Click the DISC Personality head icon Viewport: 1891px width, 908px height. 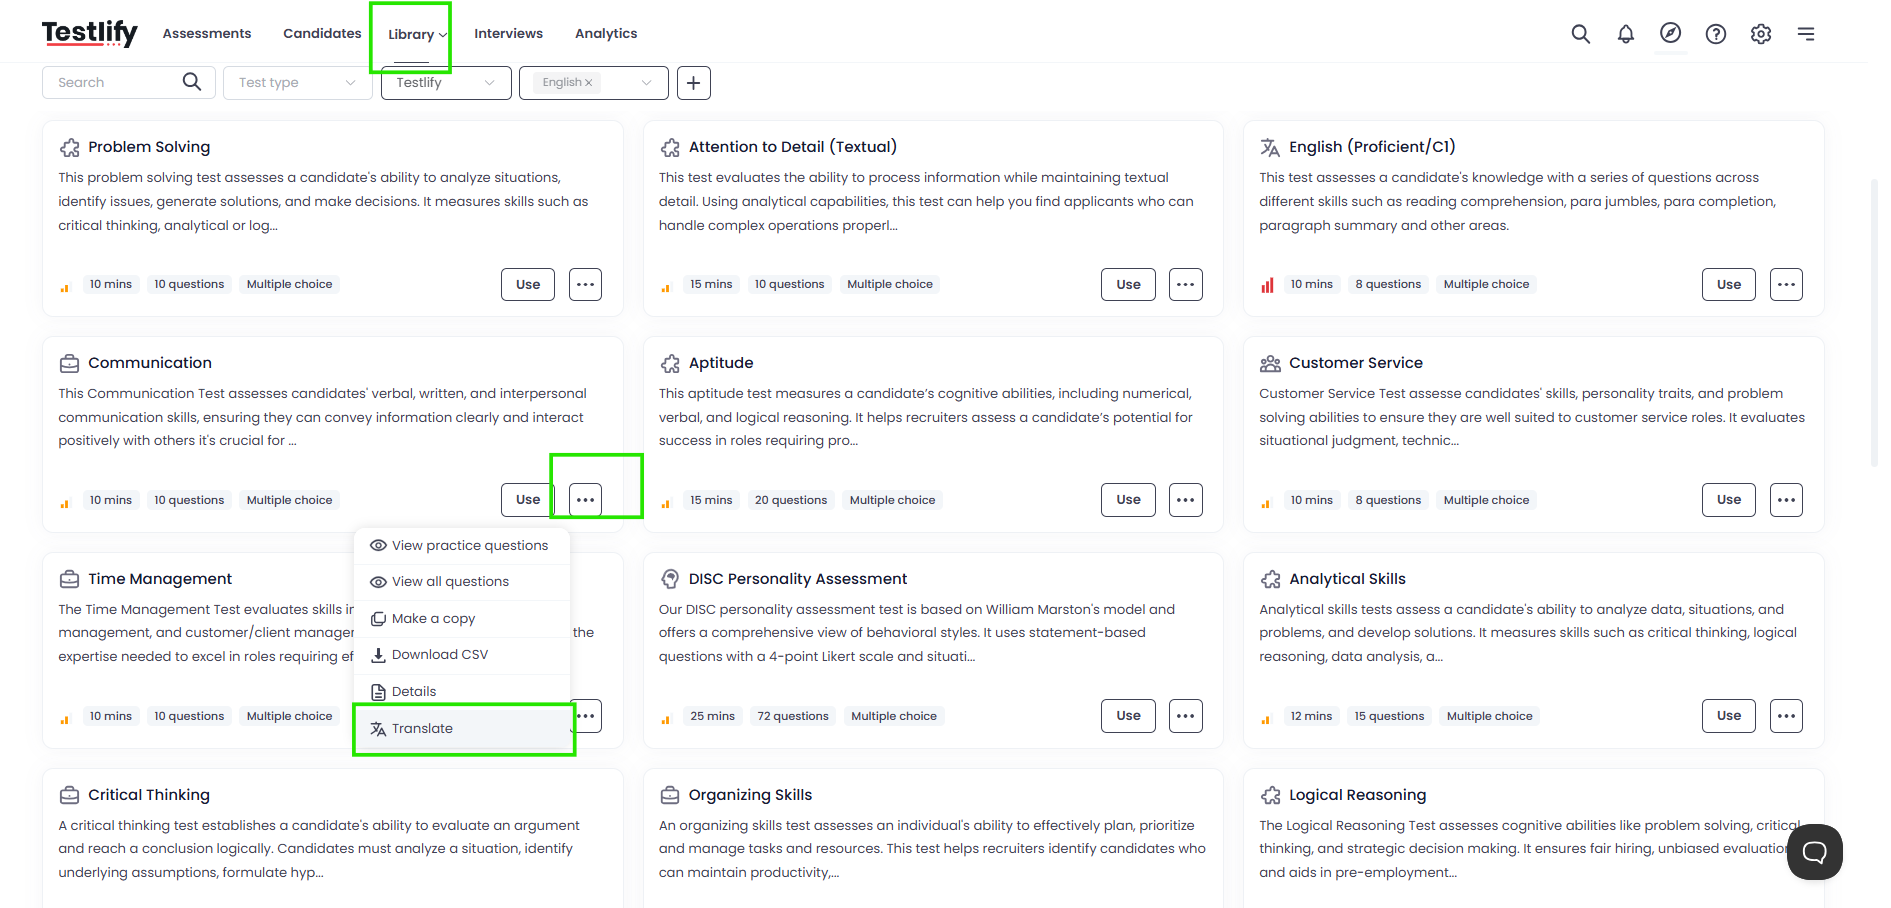(x=670, y=579)
